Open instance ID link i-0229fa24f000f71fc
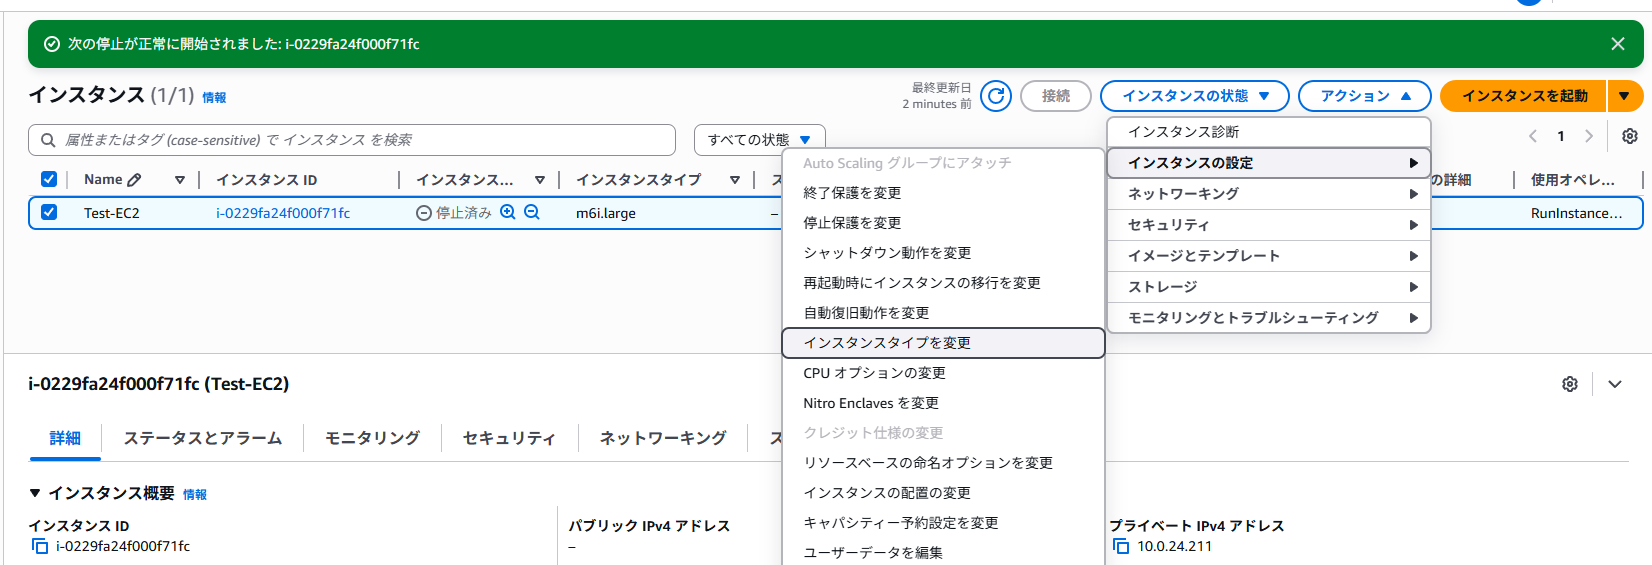1652x565 pixels. pyautogui.click(x=283, y=213)
